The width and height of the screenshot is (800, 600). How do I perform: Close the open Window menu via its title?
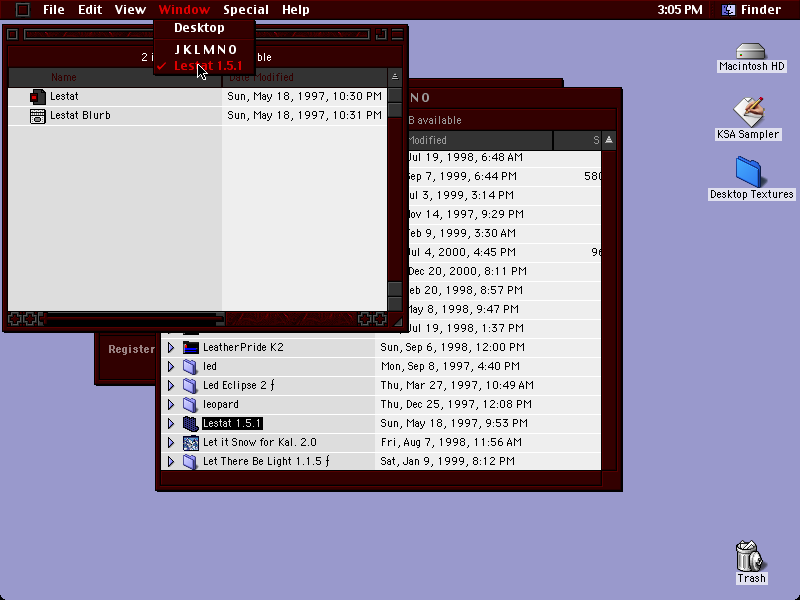click(184, 10)
